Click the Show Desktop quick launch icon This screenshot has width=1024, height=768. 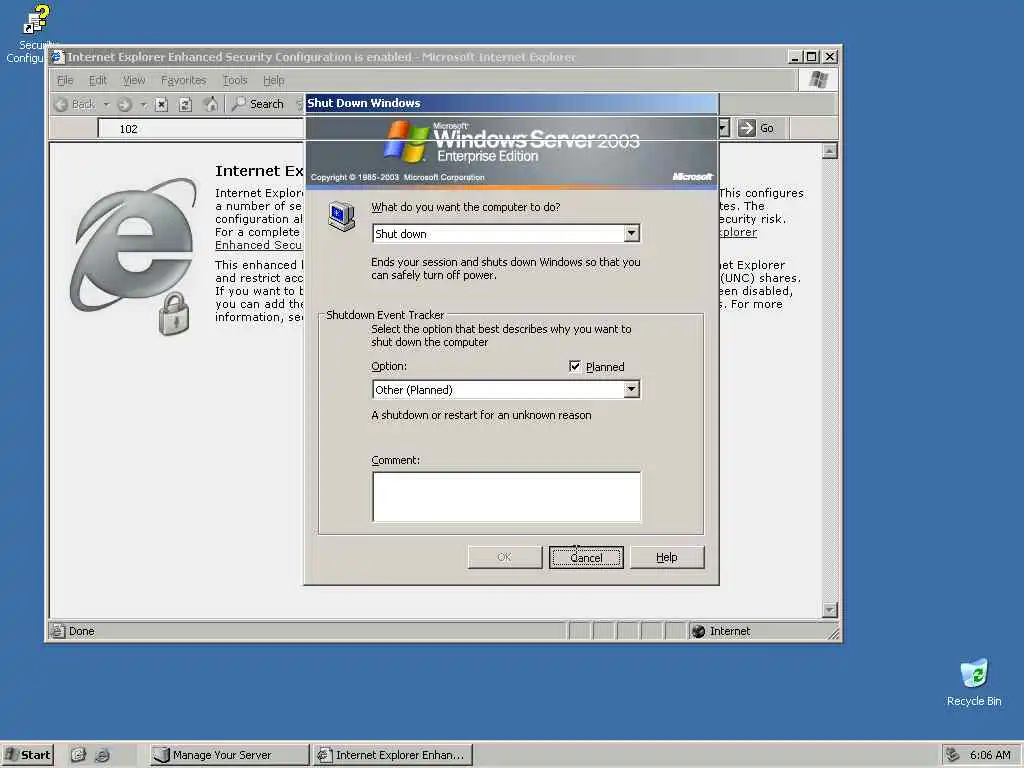point(78,755)
